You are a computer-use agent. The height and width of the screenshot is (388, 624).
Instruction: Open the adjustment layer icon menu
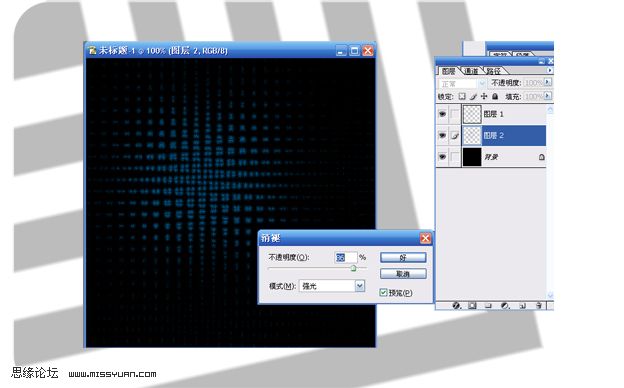pyautogui.click(x=505, y=306)
